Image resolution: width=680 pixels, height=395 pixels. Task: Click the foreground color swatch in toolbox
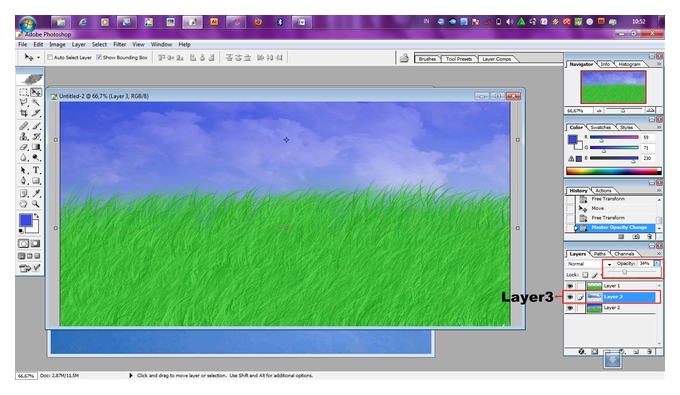point(26,220)
